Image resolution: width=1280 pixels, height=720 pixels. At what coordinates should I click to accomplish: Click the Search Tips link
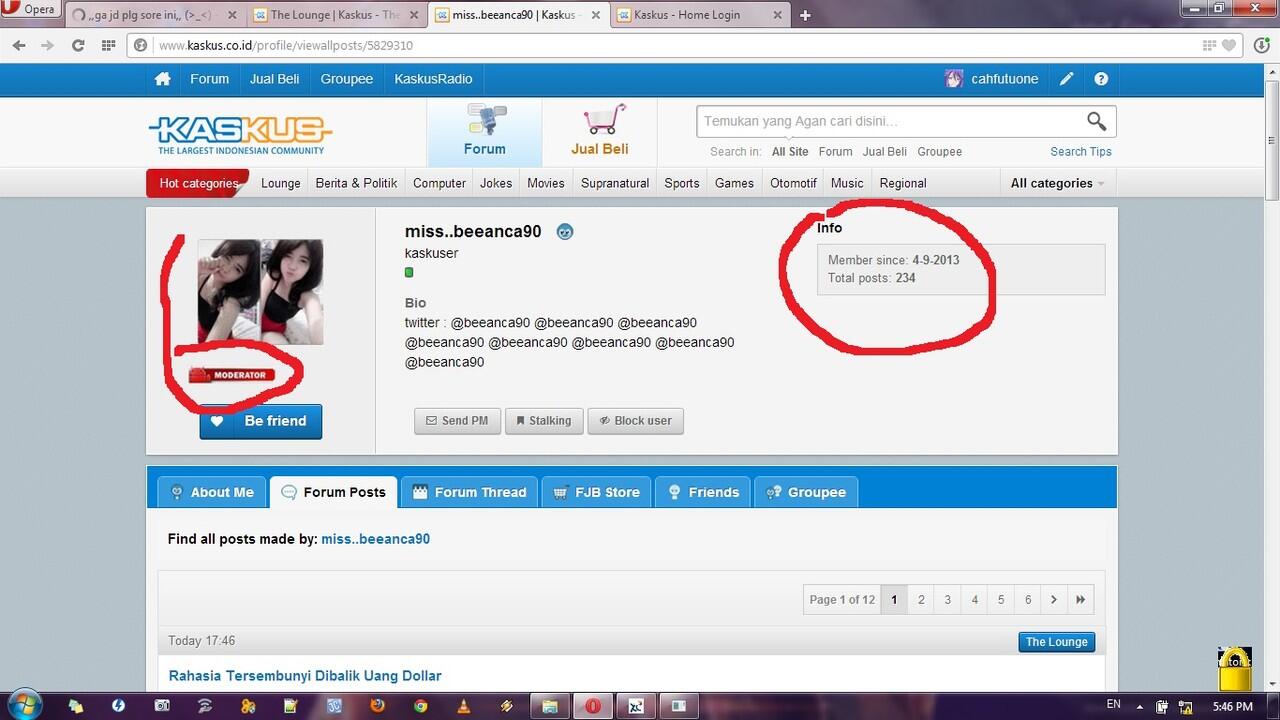[x=1081, y=152]
